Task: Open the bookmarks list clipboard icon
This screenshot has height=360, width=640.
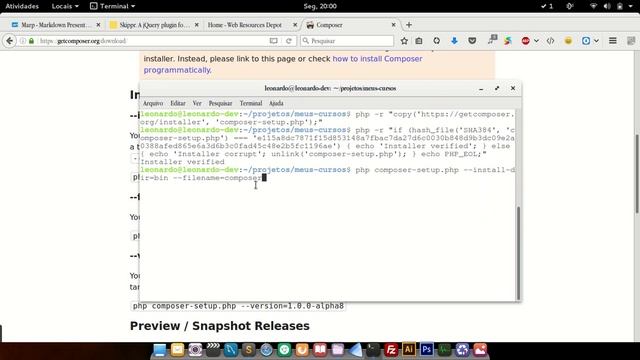Action: point(419,41)
